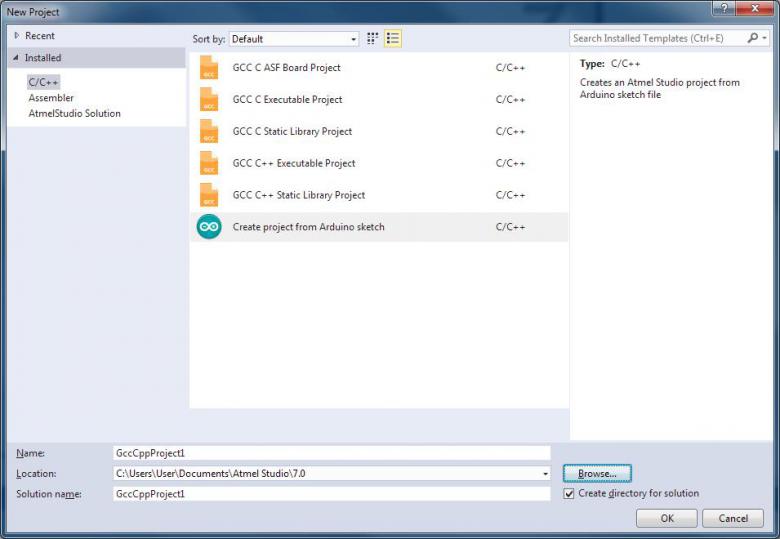Viewport: 780px width, 539px height.
Task: Switch to small icons grid view
Action: pos(373,38)
